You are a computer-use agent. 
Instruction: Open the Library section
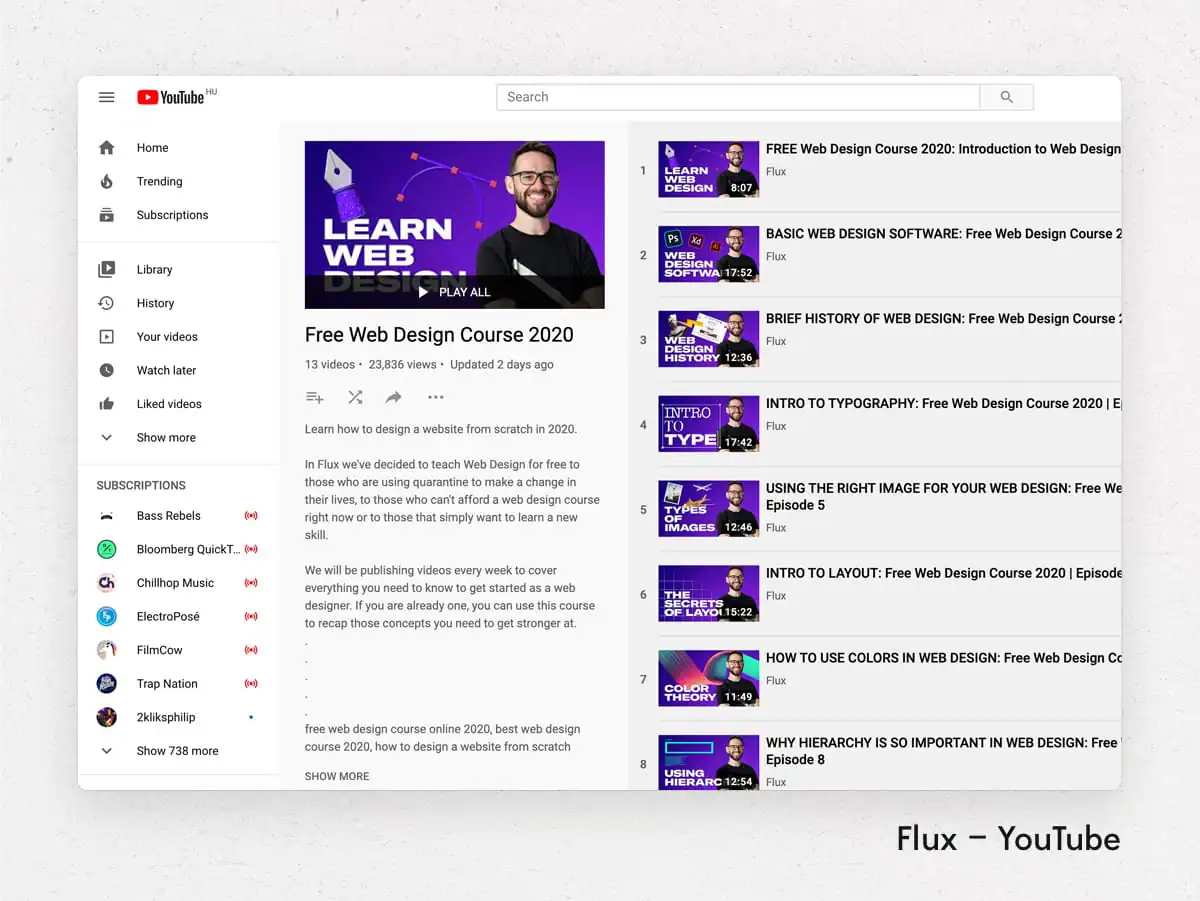155,269
